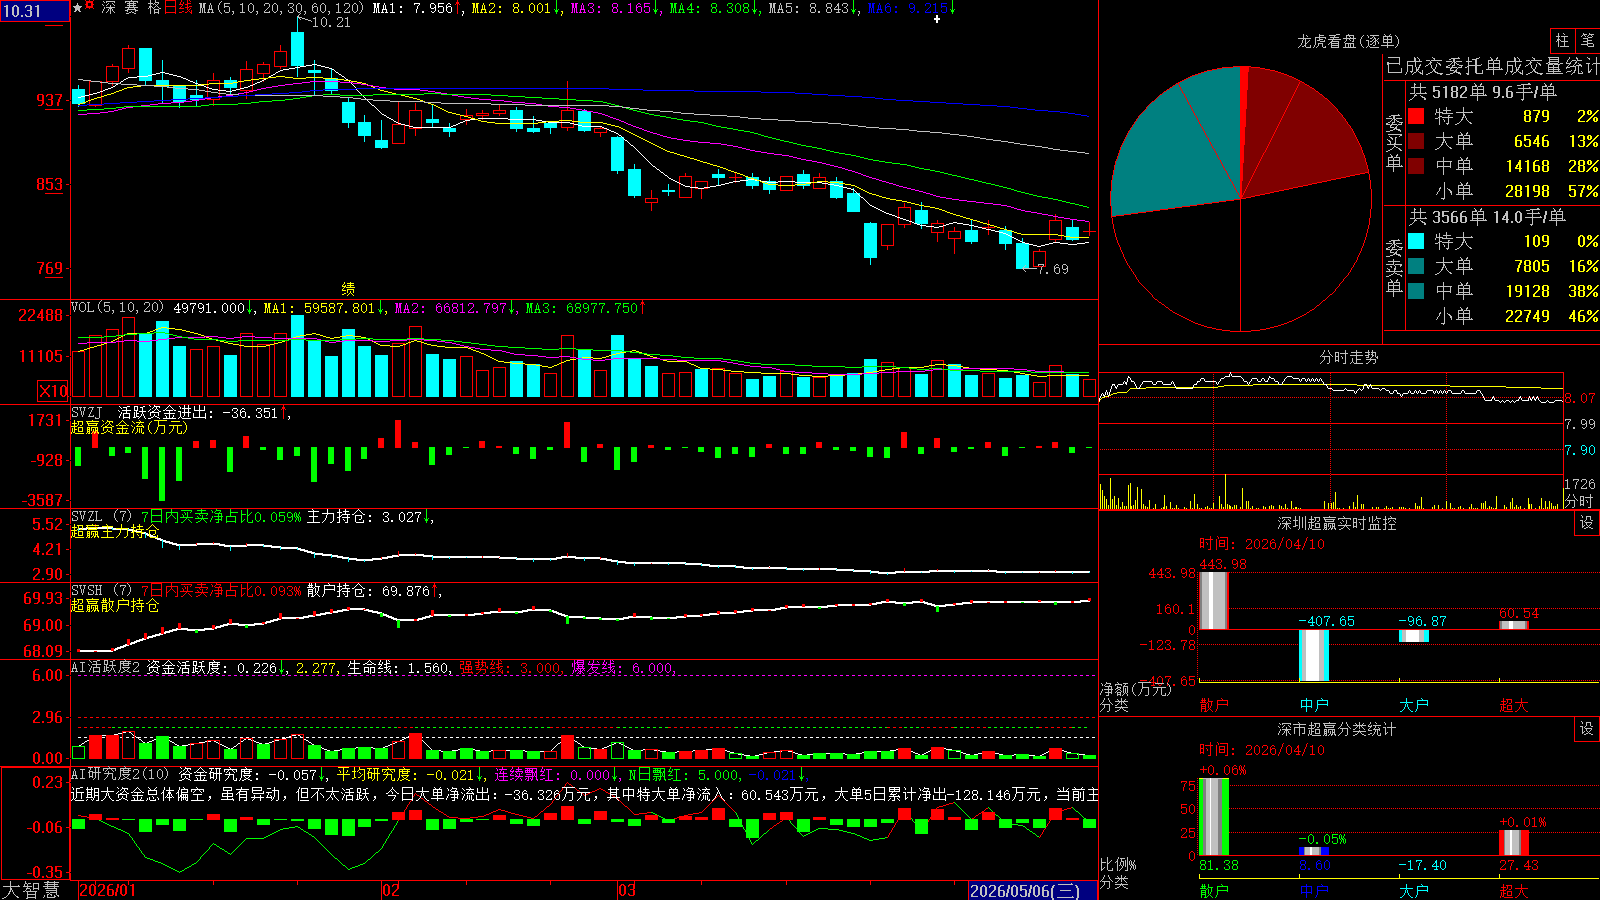Click the 爆发线: 6.000 label

[623, 668]
